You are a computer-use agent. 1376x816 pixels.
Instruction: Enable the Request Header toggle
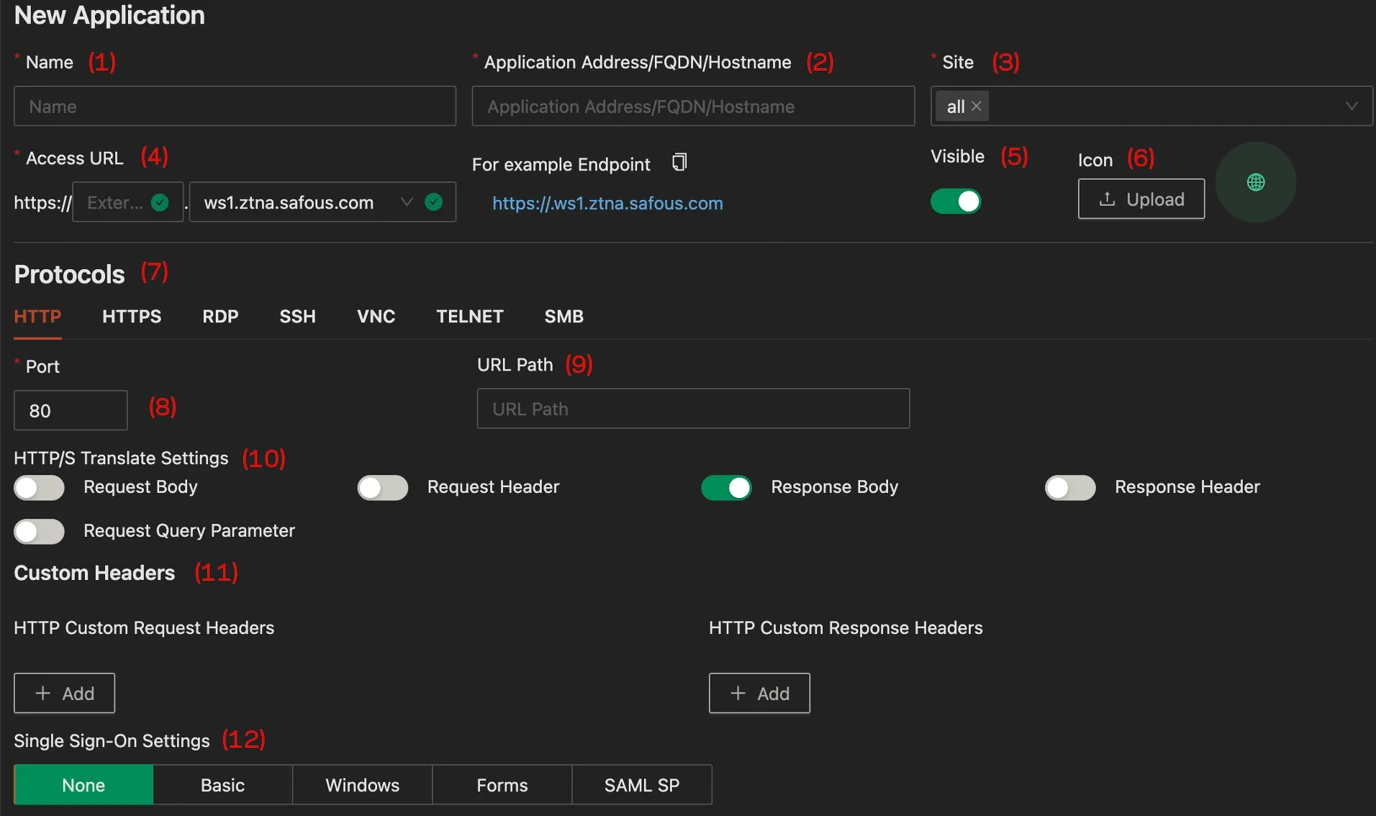[x=382, y=487]
